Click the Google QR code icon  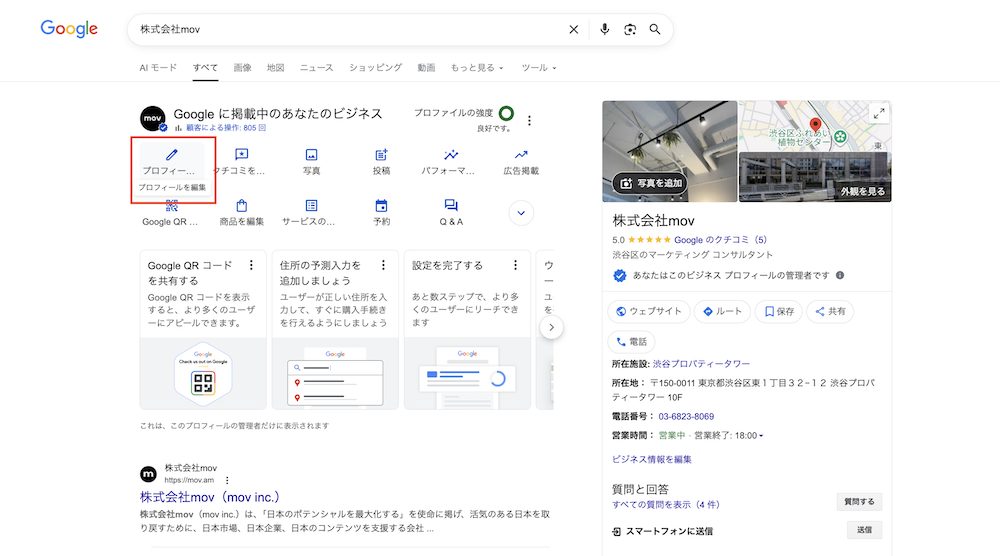(x=171, y=206)
